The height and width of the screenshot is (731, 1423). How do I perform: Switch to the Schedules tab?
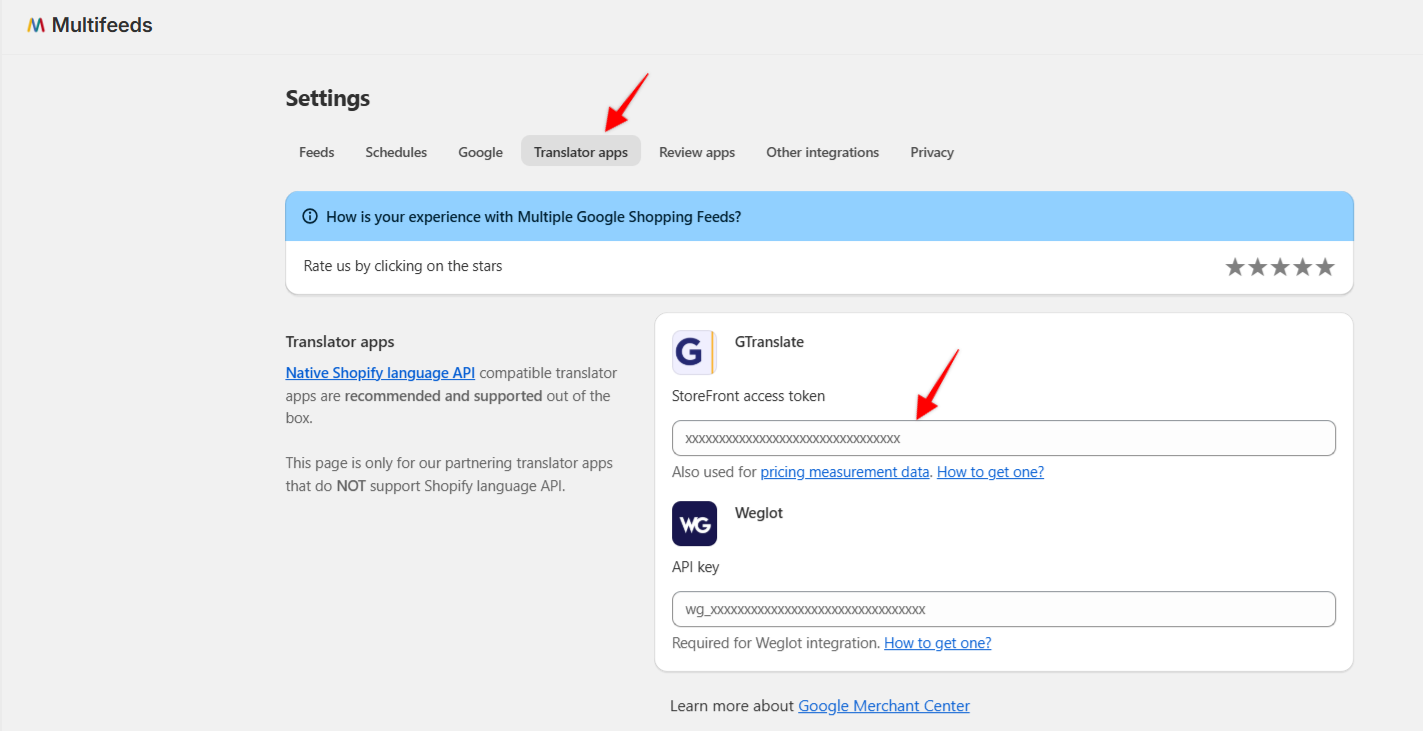click(396, 152)
